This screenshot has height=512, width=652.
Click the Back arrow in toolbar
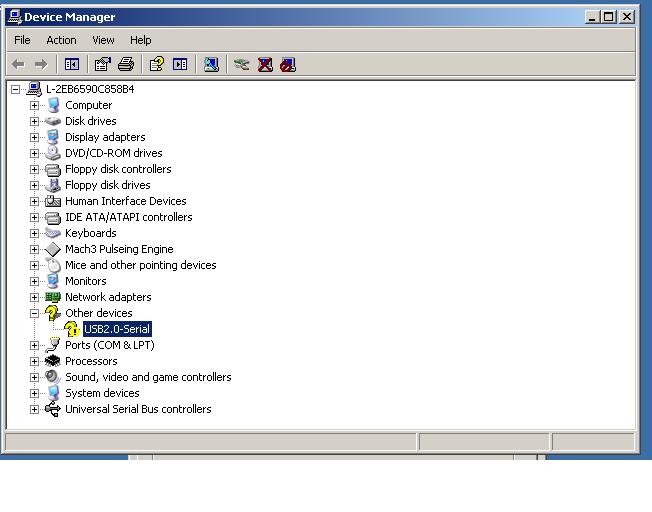pyautogui.click(x=18, y=64)
